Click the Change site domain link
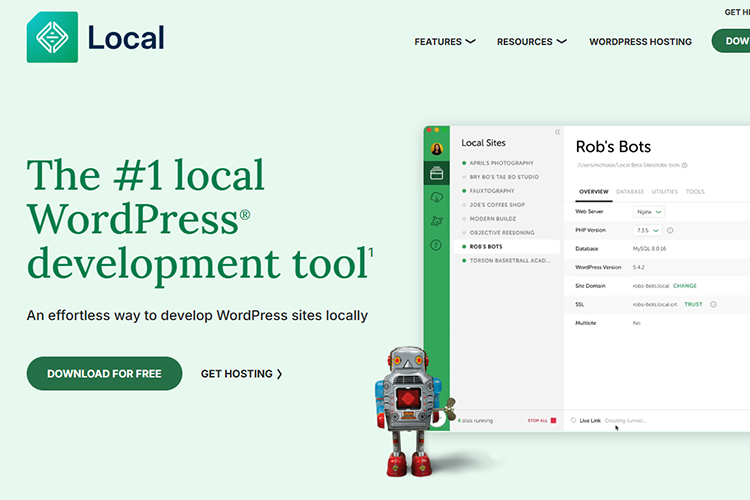Image resolution: width=750 pixels, height=500 pixels. 684,286
